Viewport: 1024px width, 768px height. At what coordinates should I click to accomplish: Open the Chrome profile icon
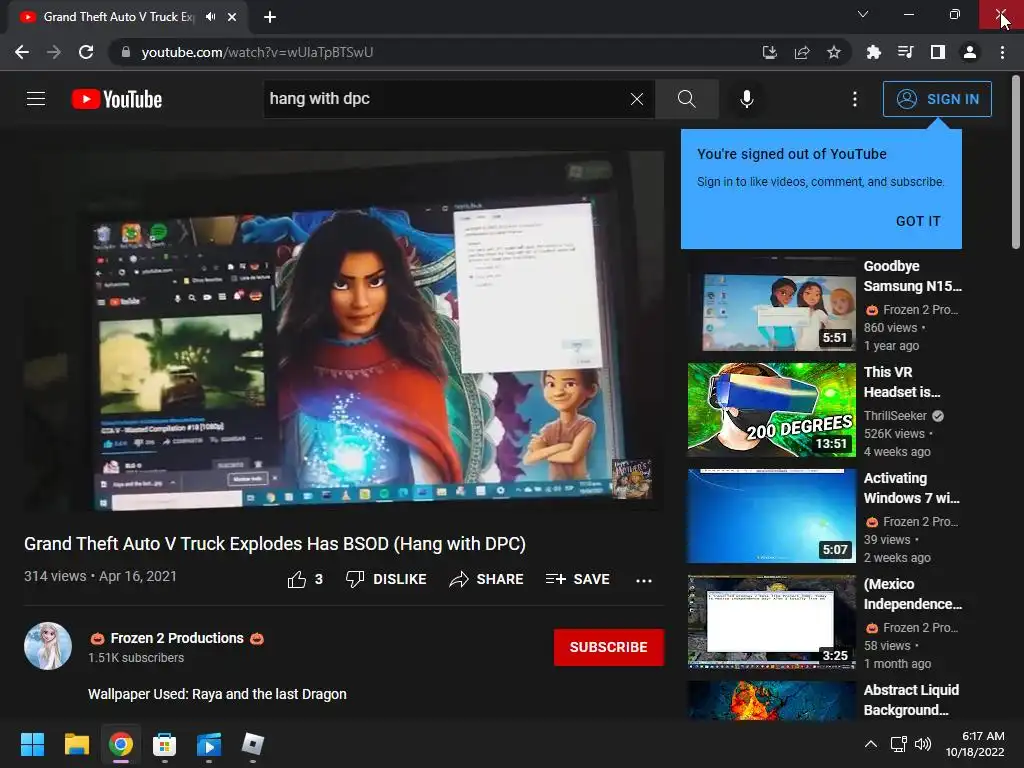[970, 52]
